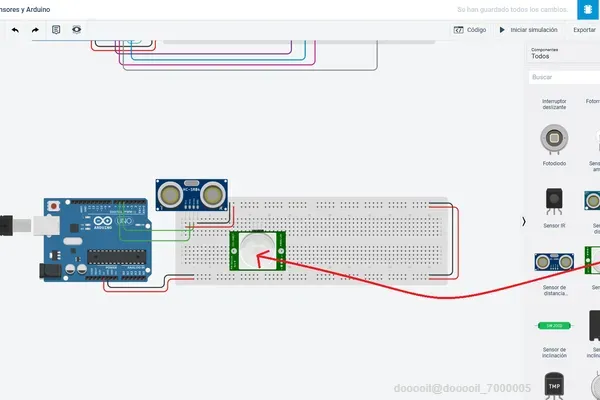Open the Código editor panel
This screenshot has height=400, width=600.
click(x=470, y=30)
